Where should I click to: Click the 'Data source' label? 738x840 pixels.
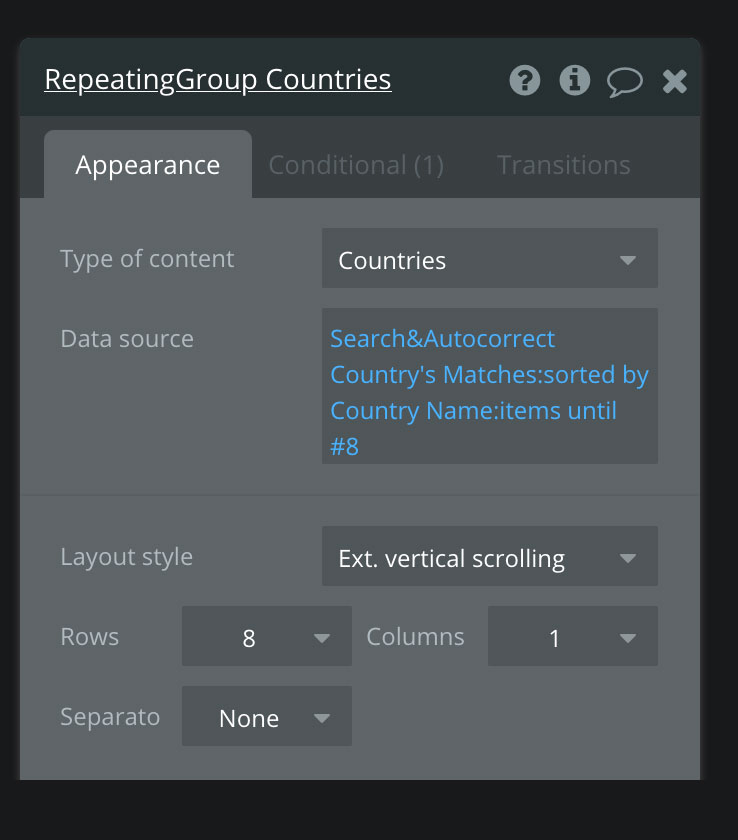(x=127, y=339)
